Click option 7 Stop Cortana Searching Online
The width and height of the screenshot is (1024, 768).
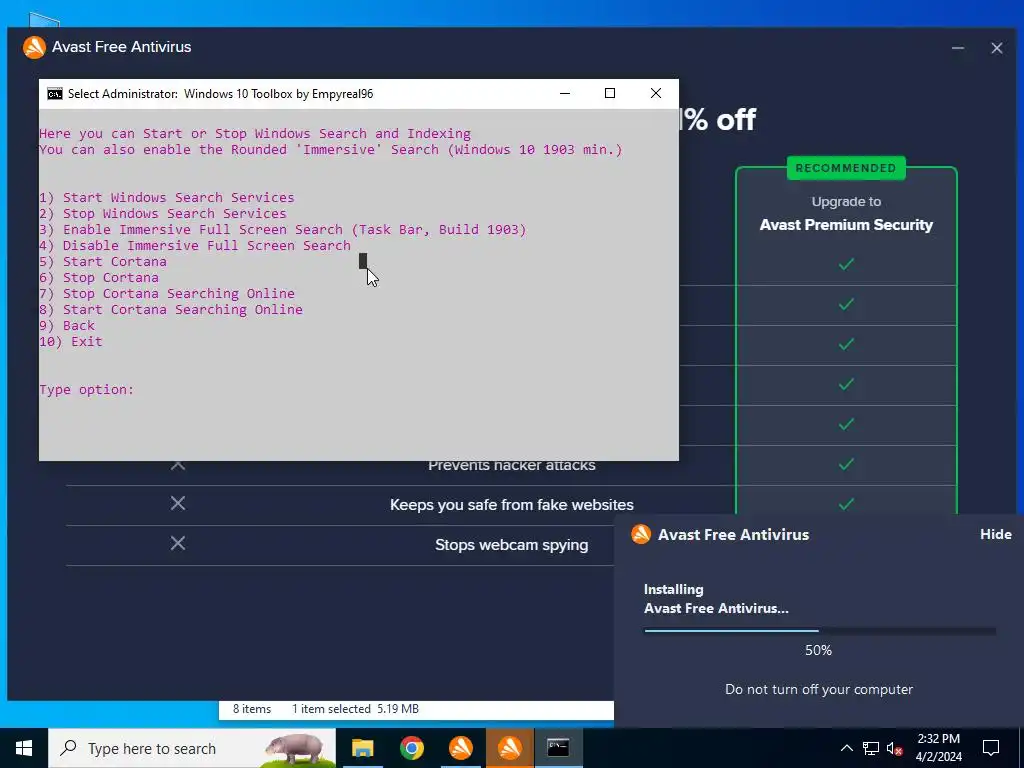pos(167,293)
